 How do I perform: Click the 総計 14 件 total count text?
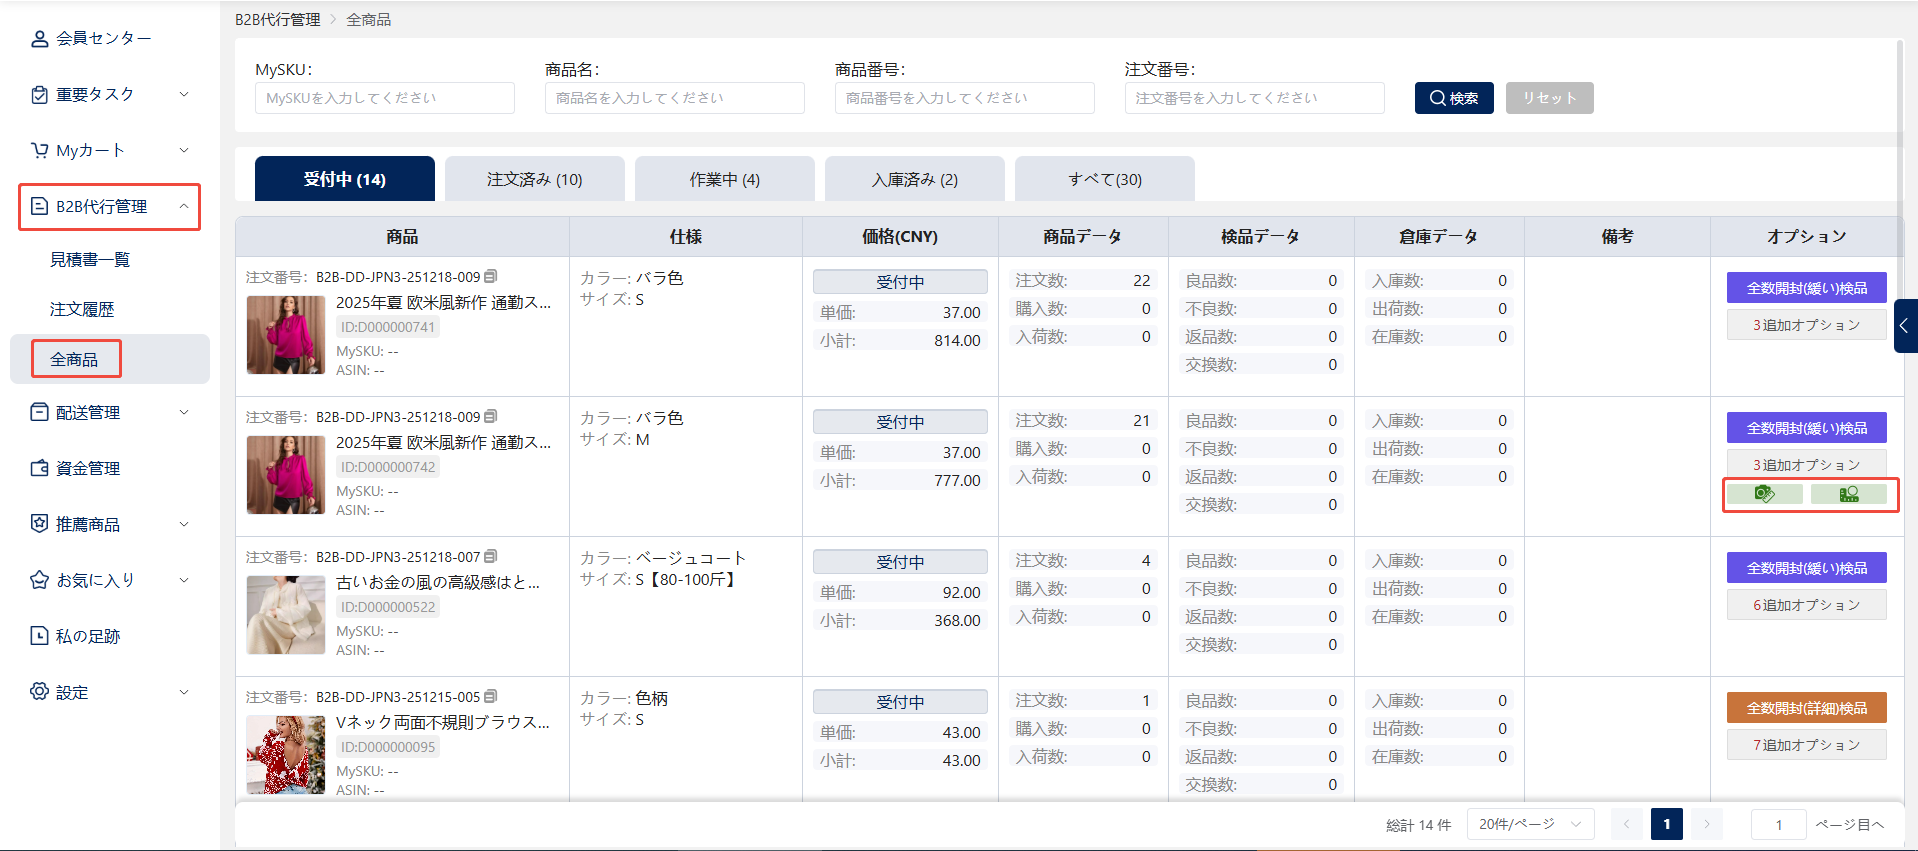pyautogui.click(x=1418, y=825)
